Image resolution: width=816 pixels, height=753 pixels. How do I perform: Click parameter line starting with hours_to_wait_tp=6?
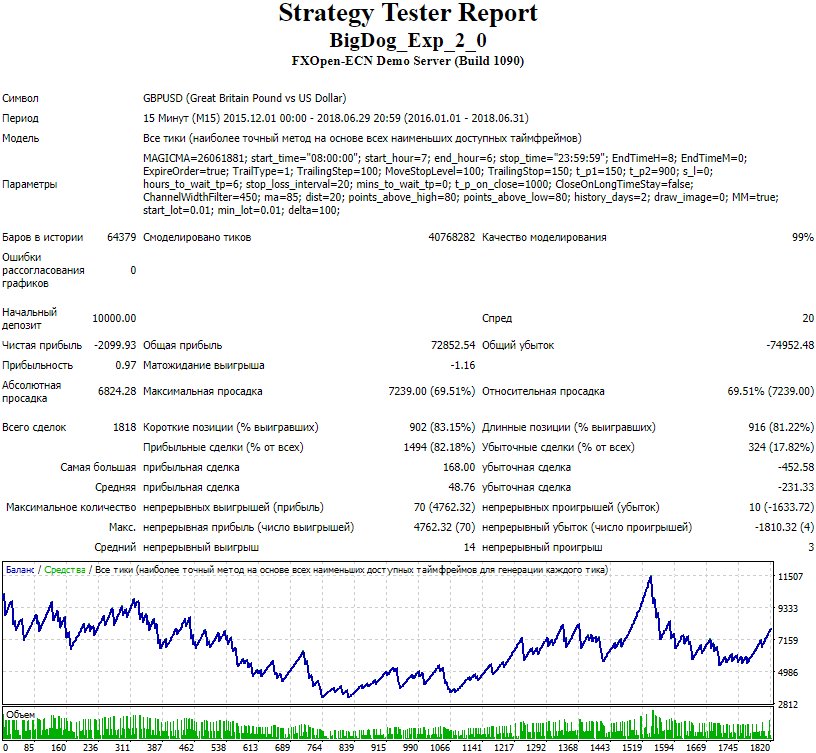(418, 184)
